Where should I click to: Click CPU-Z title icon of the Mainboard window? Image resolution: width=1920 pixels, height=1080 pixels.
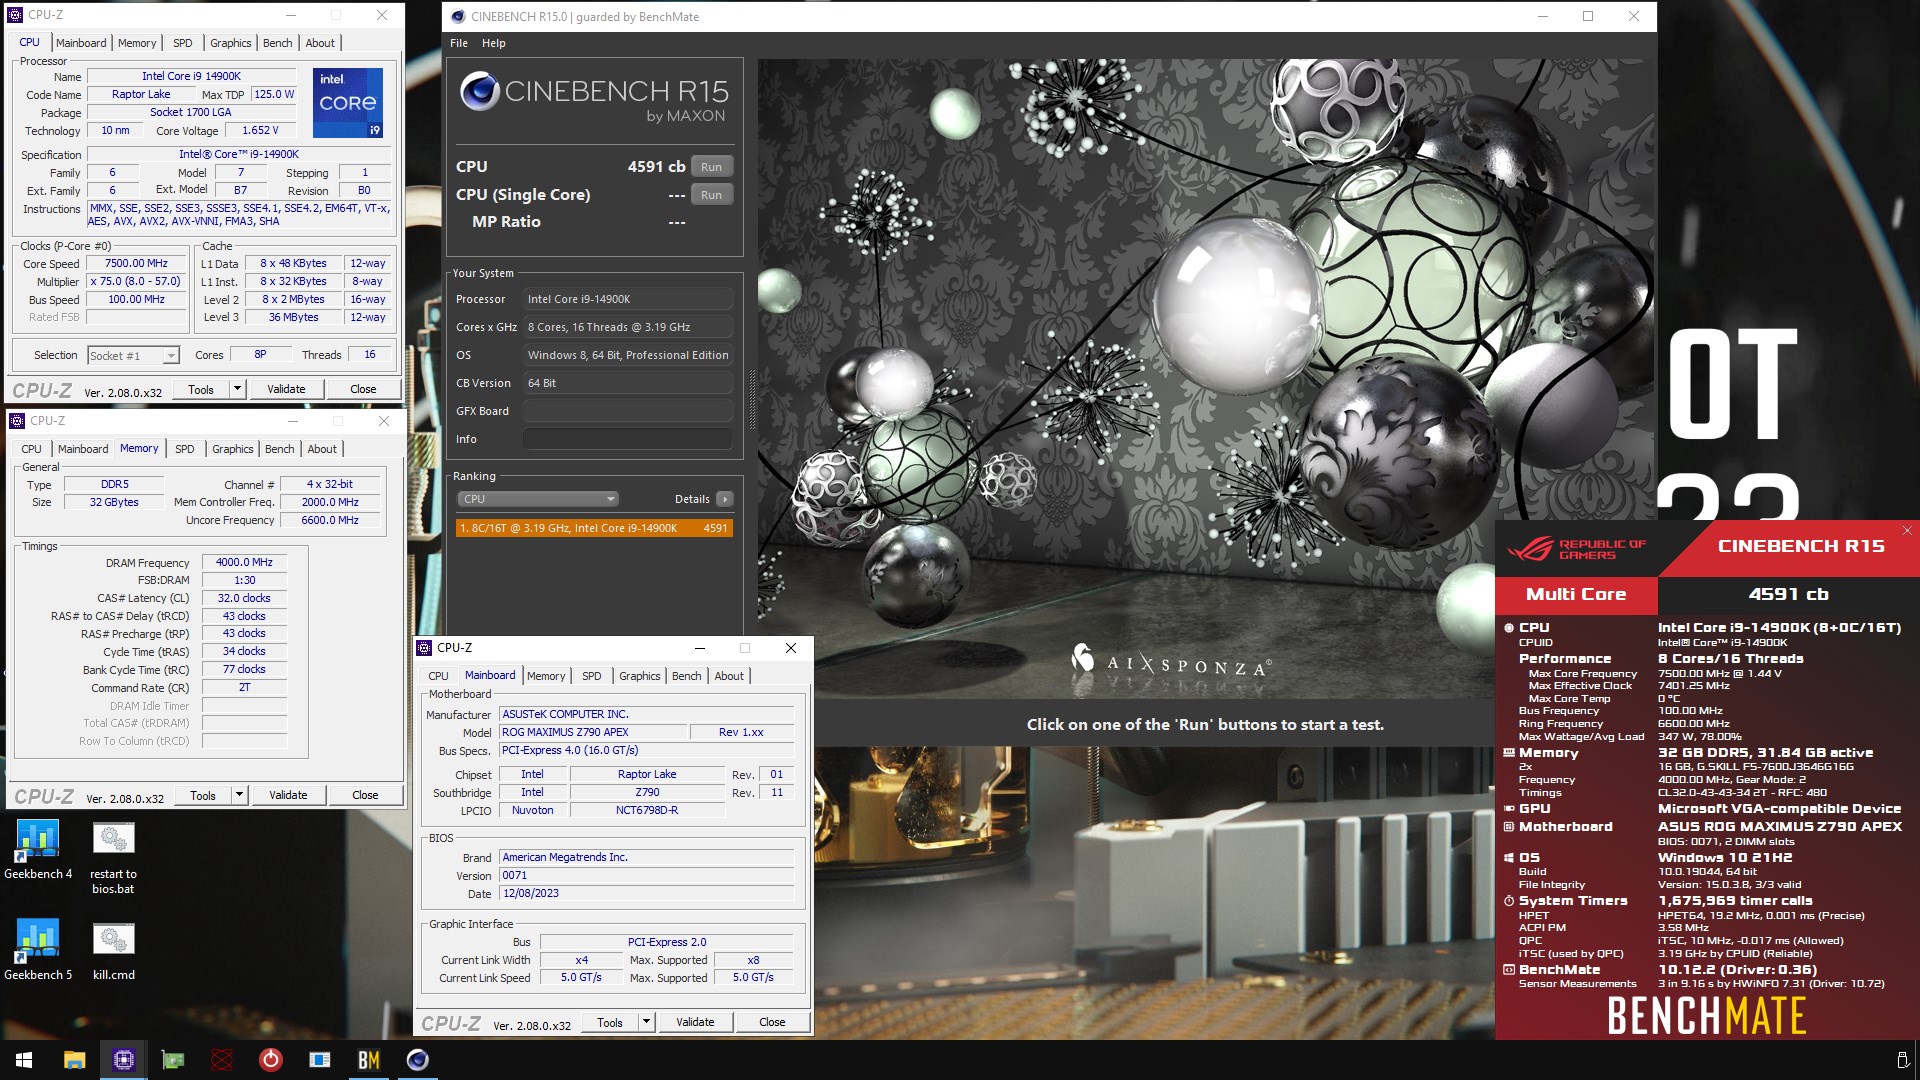(x=425, y=648)
